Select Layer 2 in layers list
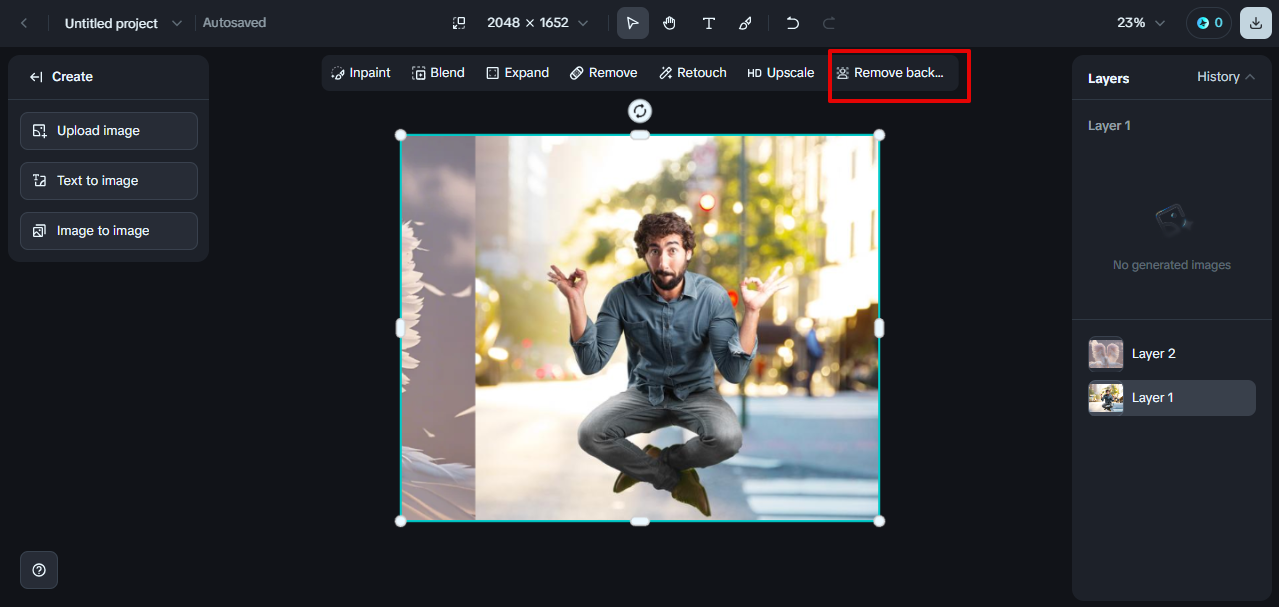 pos(1172,354)
